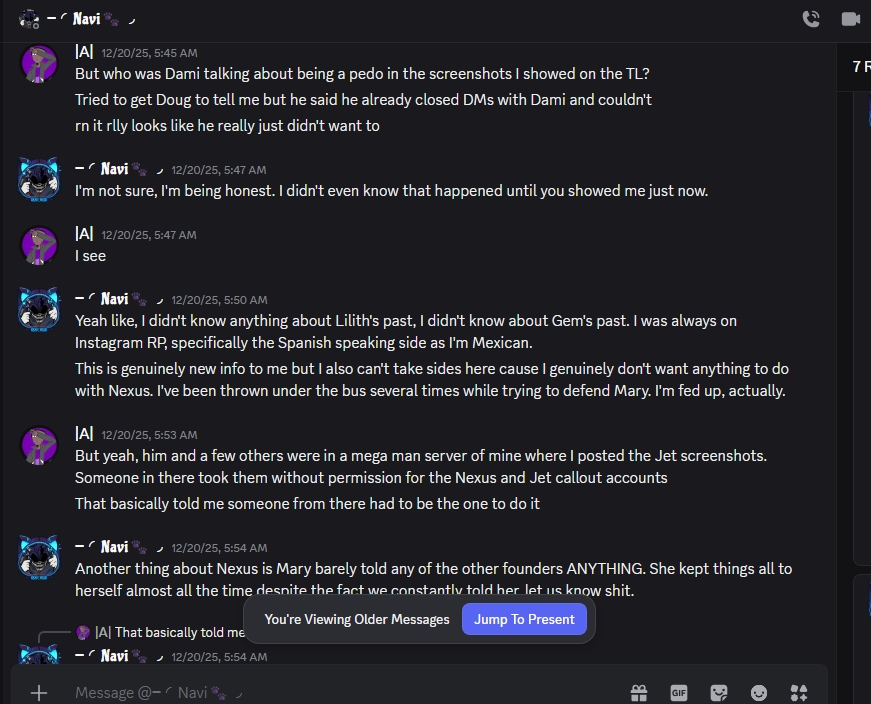Click |A| avatar on 5:47 AM message

click(40, 245)
